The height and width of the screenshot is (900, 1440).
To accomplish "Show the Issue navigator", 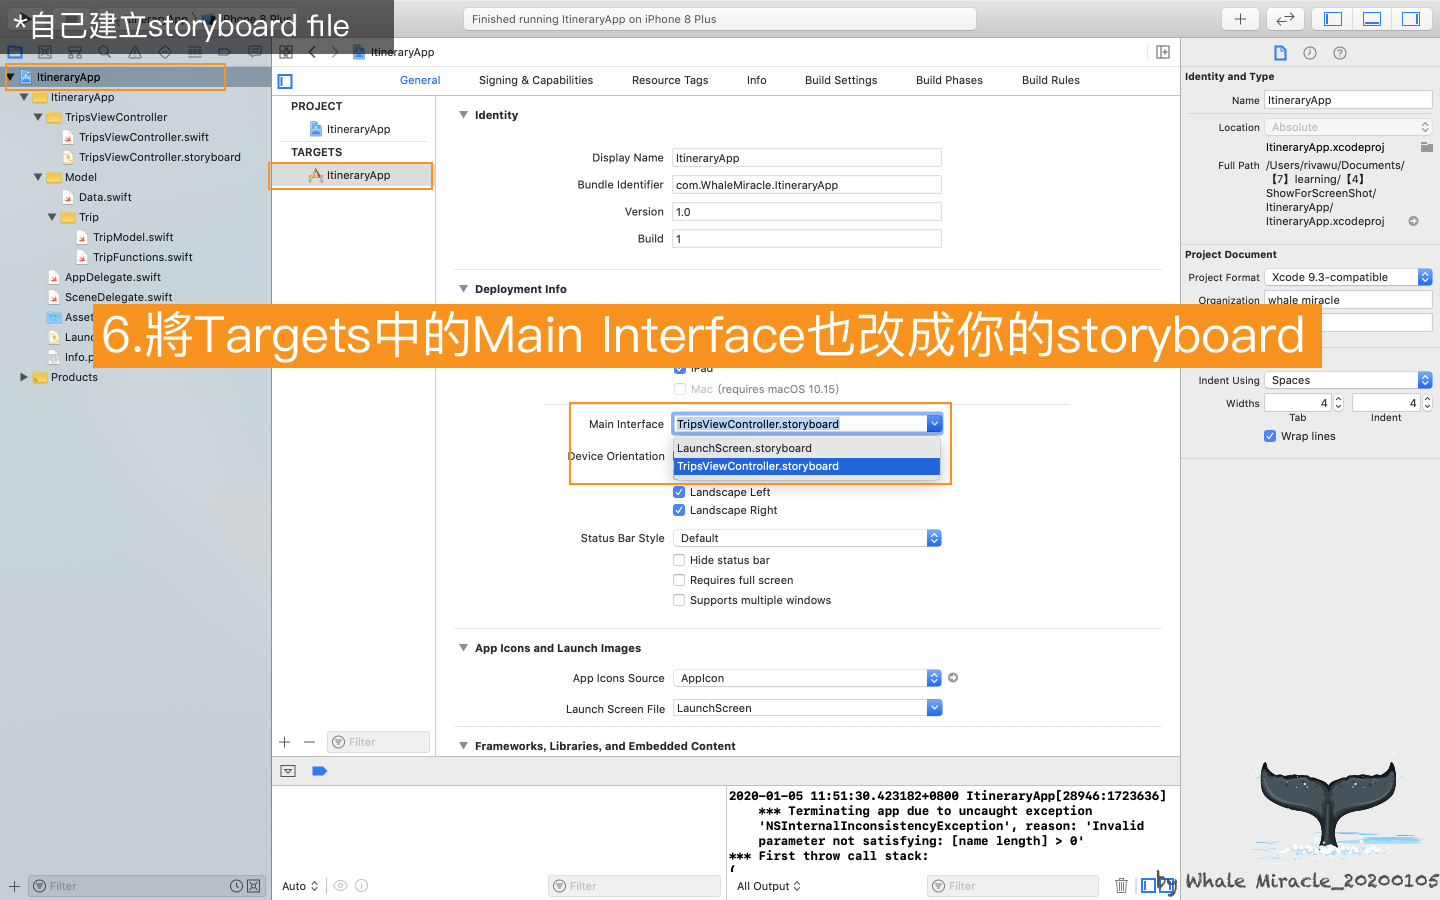I will 135,52.
